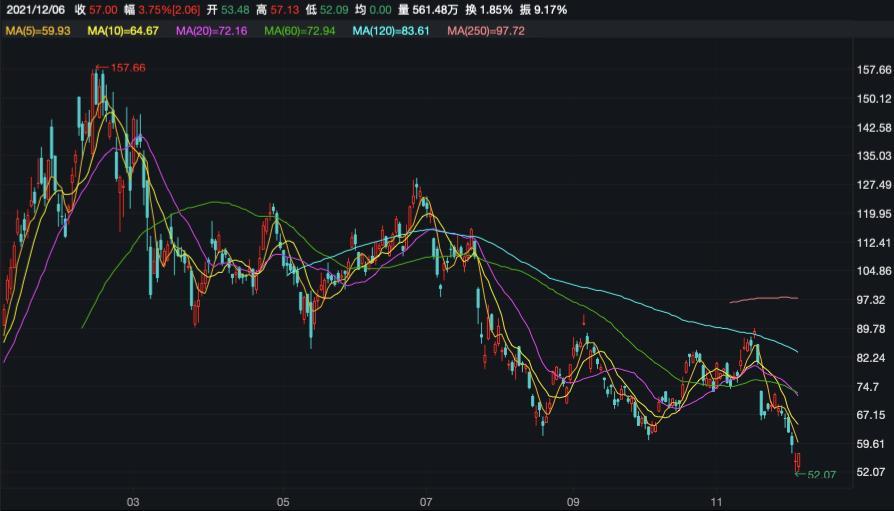Click the high price 57.13 value

click(x=285, y=10)
